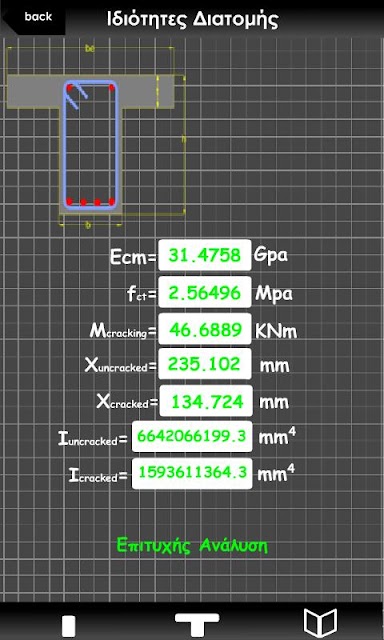
Task: Click the blue stirrup hook in diagram
Action: [78, 97]
